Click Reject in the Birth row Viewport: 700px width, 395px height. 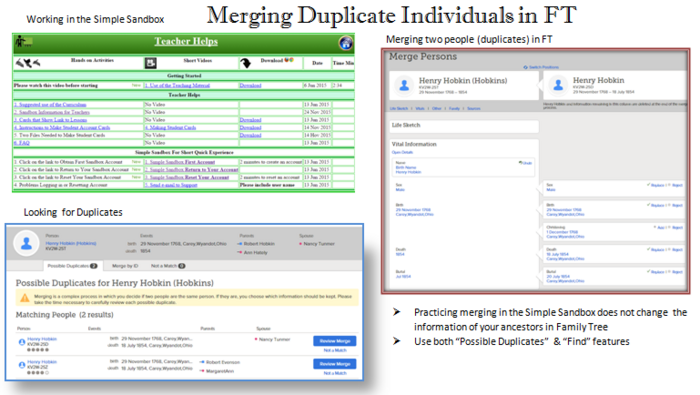pyautogui.click(x=677, y=205)
